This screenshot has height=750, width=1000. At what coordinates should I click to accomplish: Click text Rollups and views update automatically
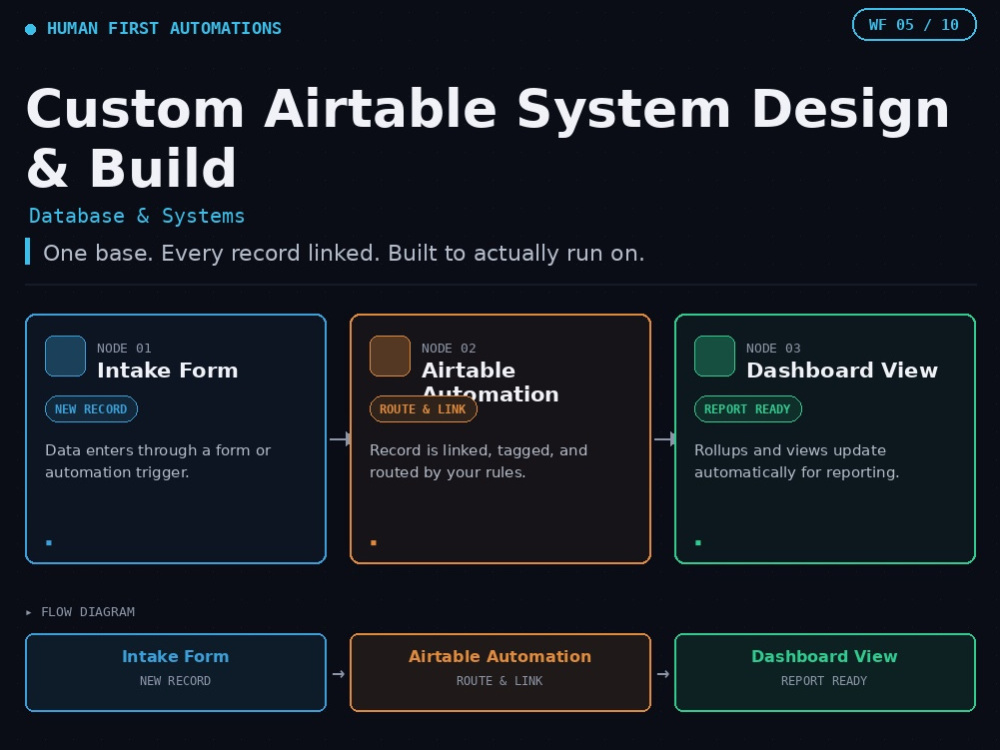tap(797, 461)
